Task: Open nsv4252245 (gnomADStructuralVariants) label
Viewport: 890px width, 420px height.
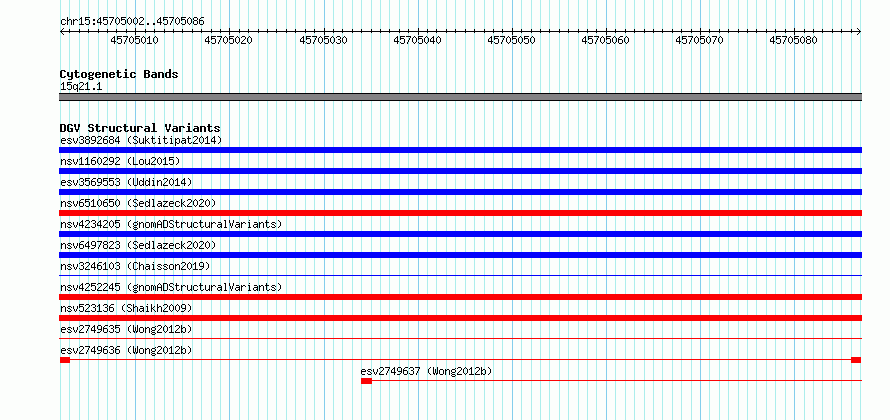Action: (x=171, y=287)
